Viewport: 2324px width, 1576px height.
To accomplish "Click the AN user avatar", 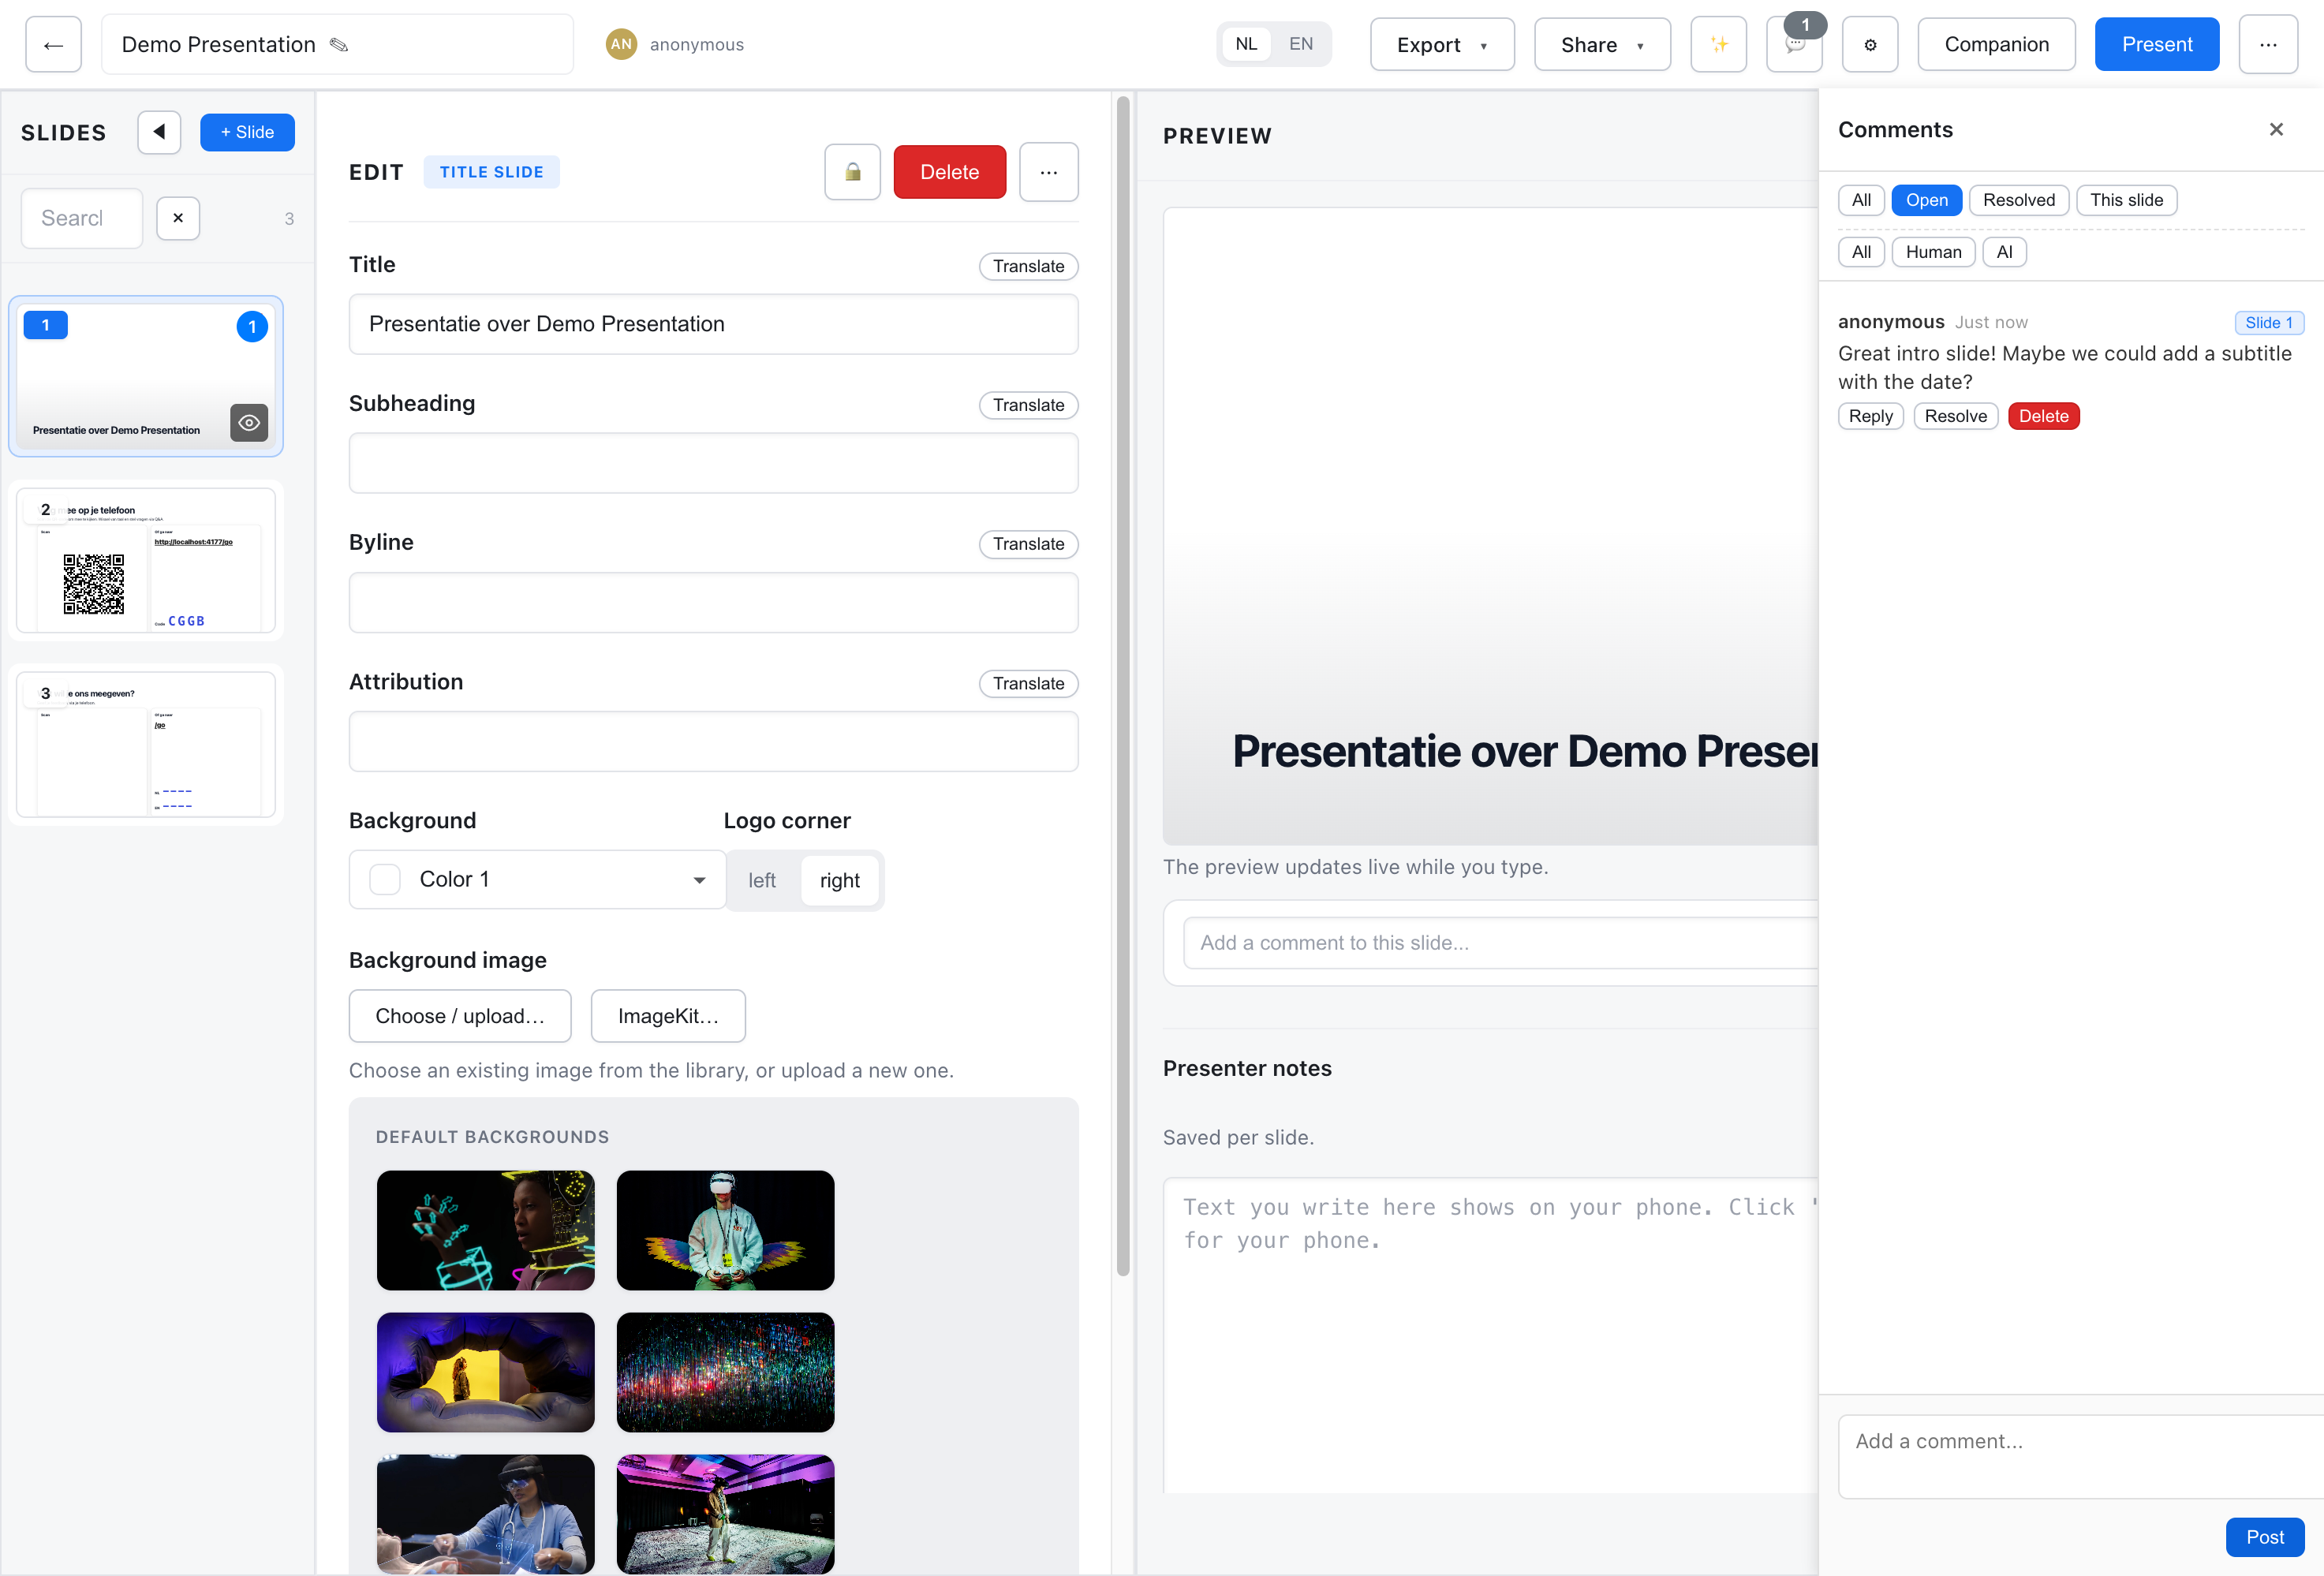I will tap(621, 44).
